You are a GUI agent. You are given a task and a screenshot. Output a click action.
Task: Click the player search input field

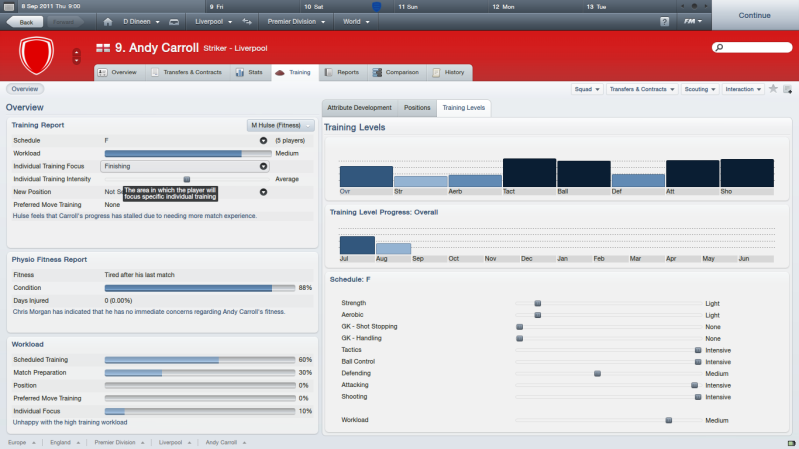pos(752,47)
